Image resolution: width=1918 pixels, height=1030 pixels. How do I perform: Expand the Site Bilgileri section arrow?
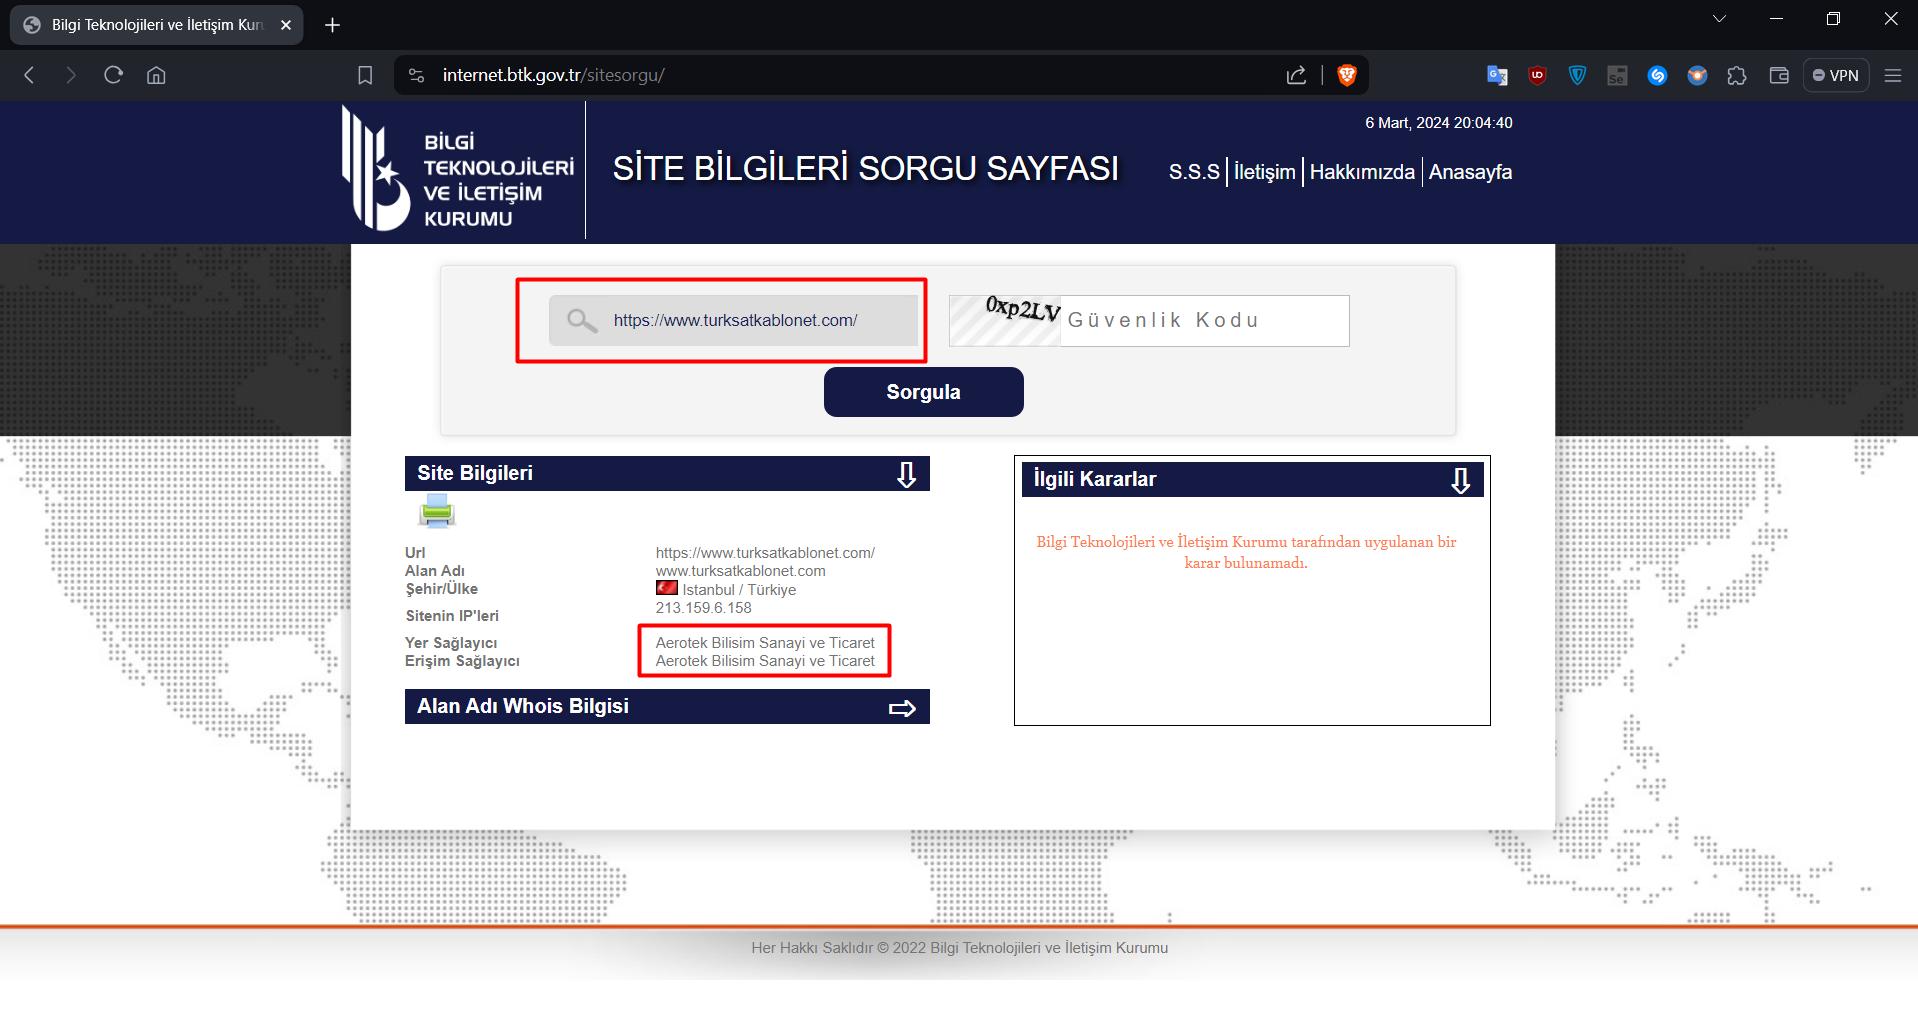coord(906,474)
